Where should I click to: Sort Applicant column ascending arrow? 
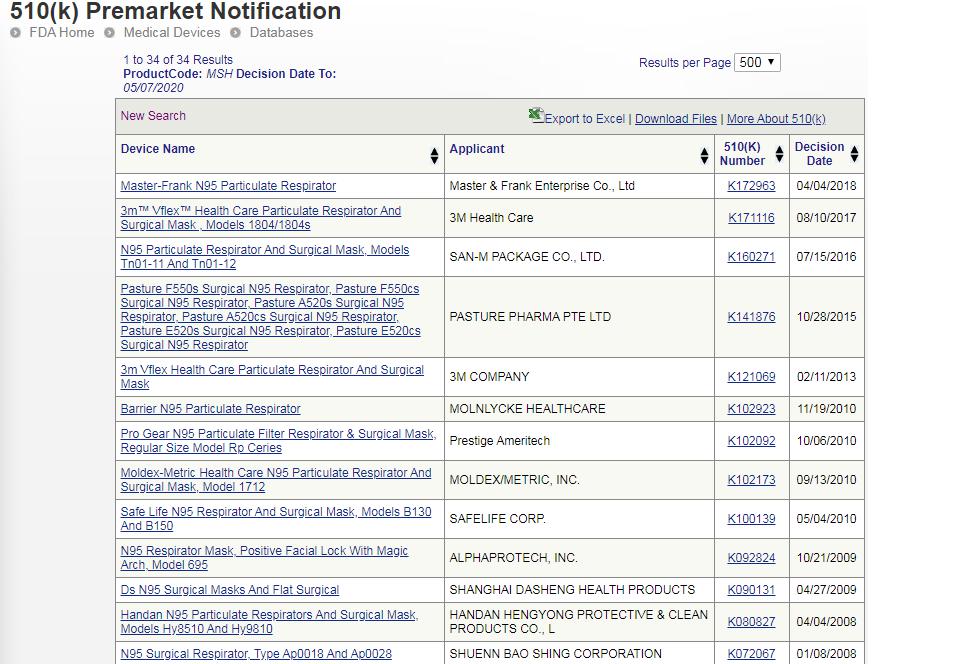pos(704,151)
